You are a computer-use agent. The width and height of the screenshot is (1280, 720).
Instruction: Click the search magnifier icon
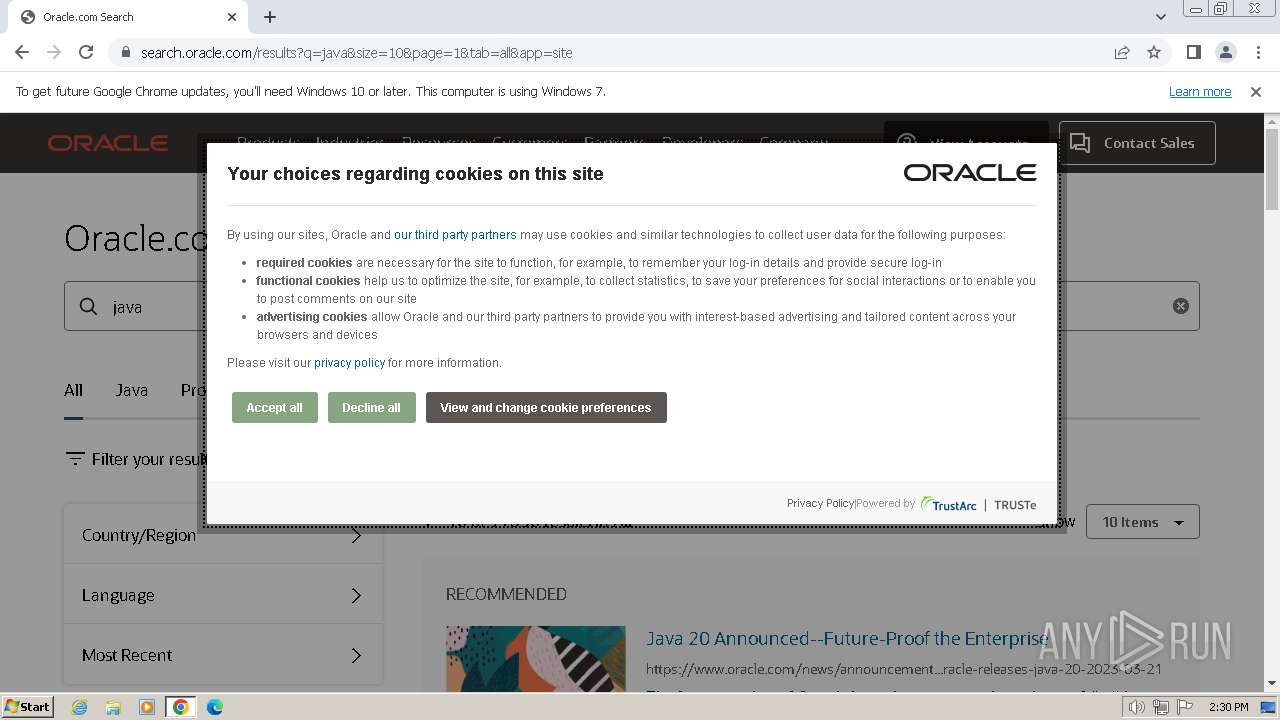pos(89,307)
